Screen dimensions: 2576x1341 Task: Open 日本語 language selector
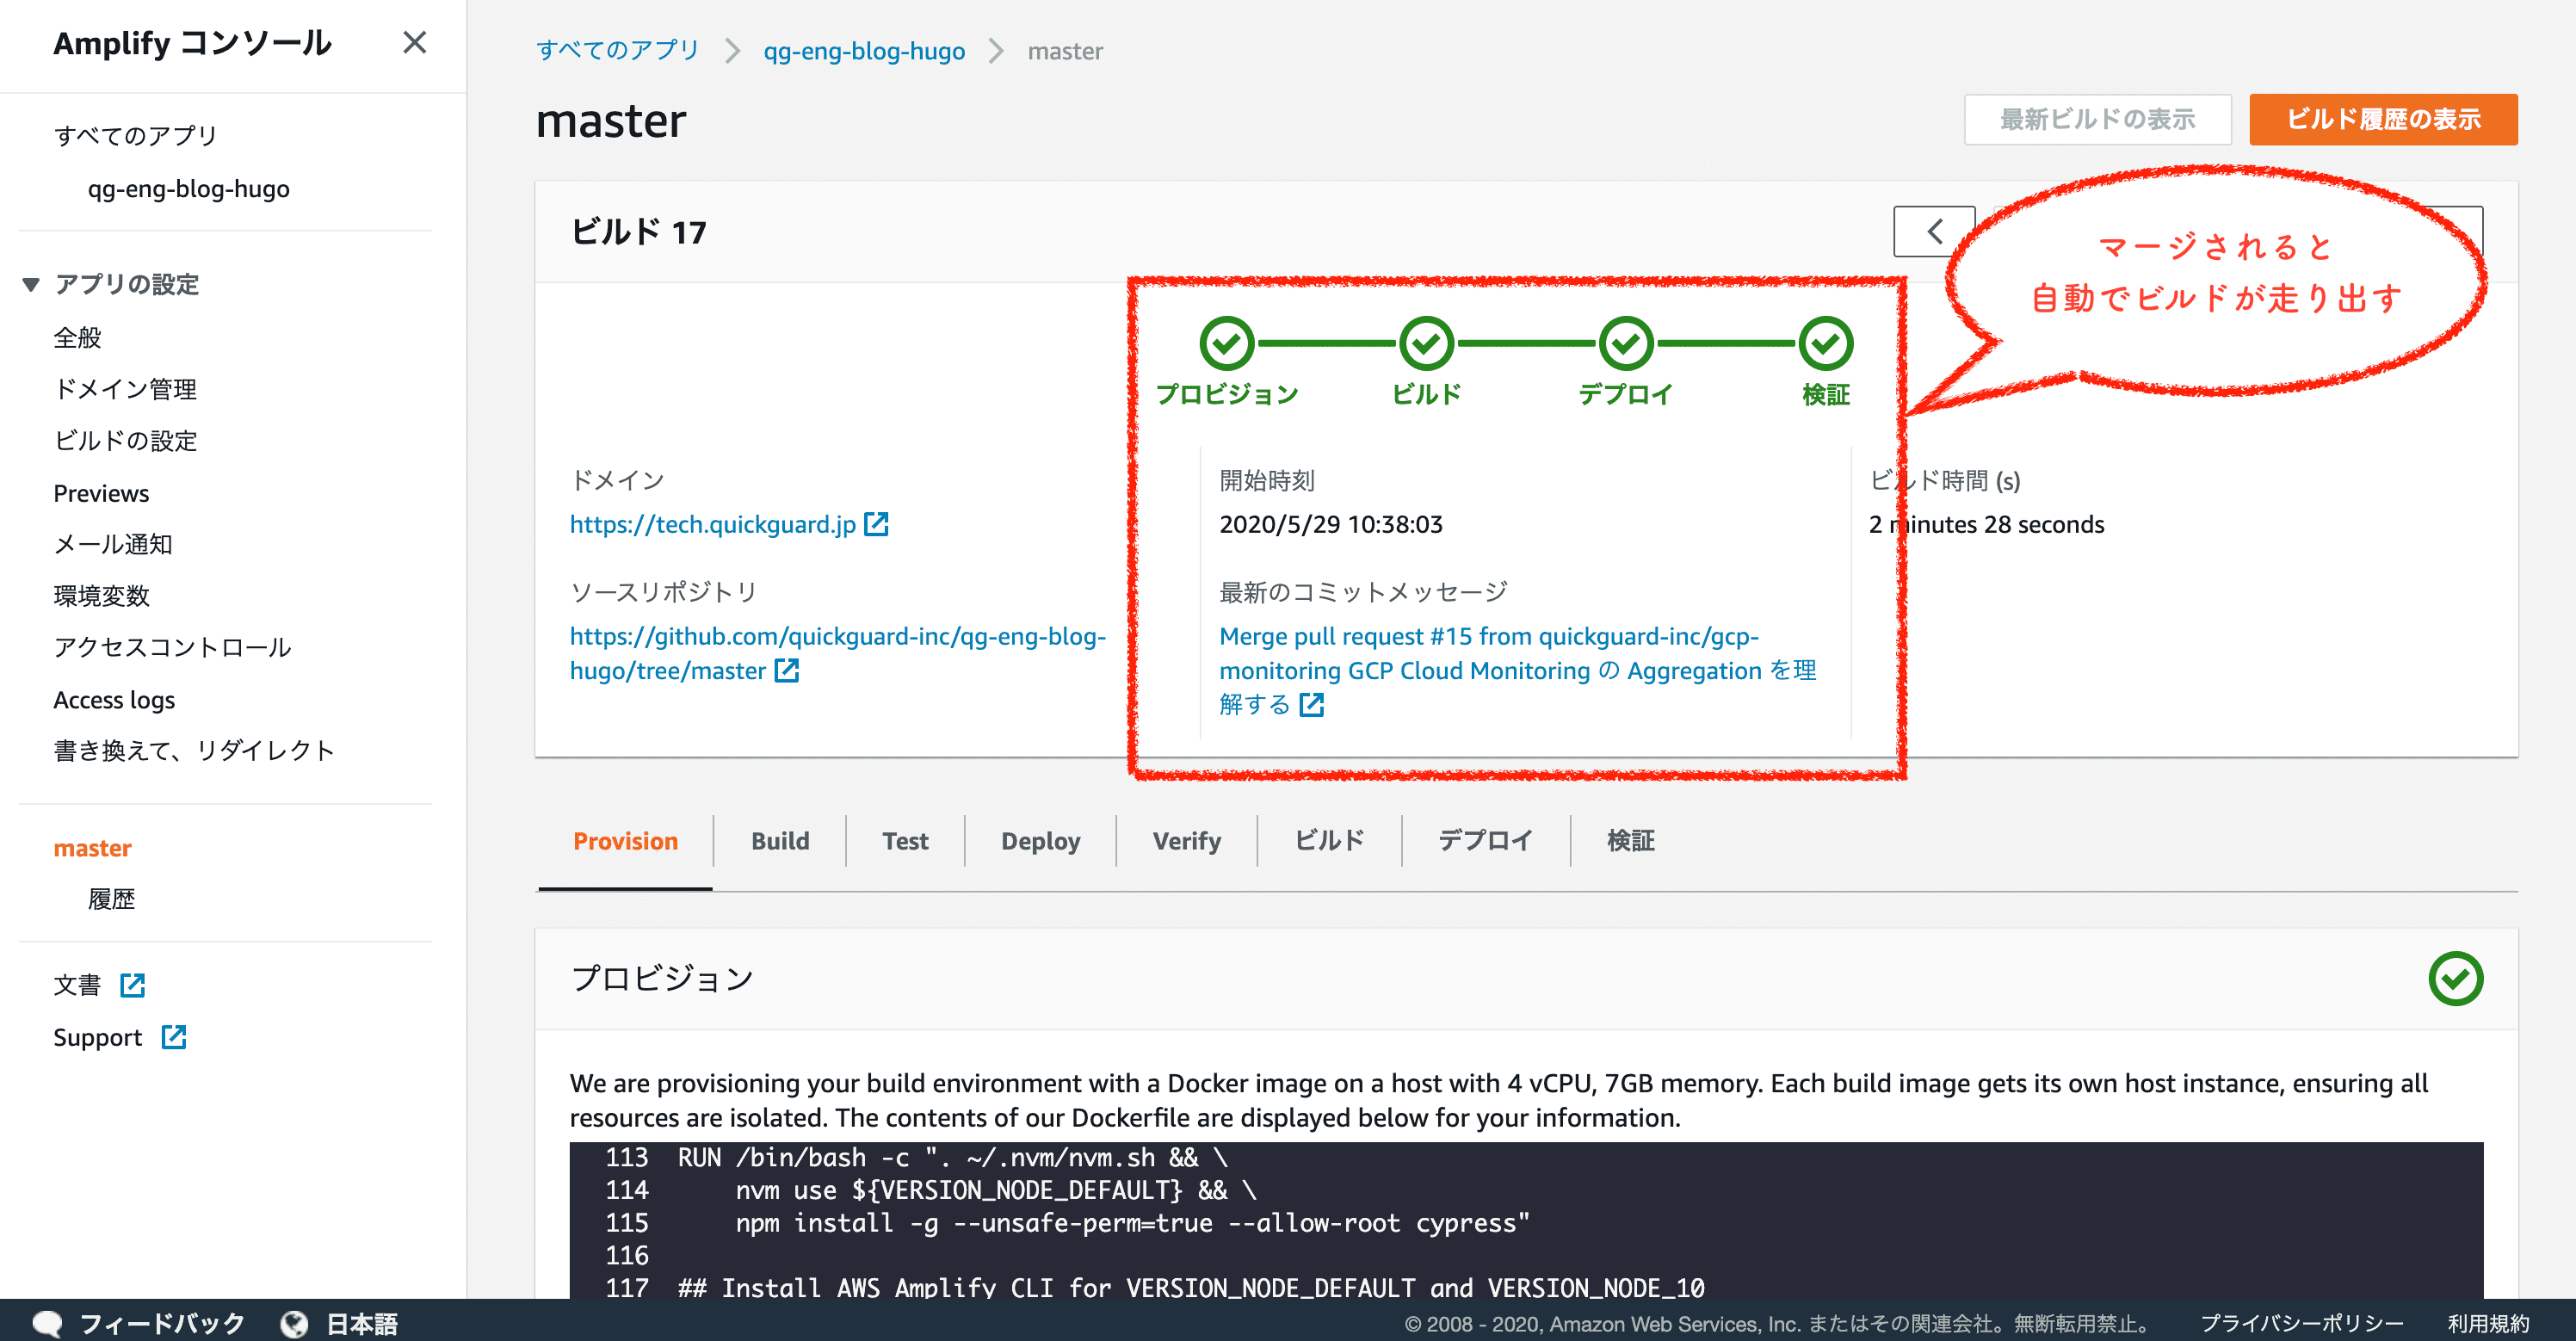pos(362,1323)
